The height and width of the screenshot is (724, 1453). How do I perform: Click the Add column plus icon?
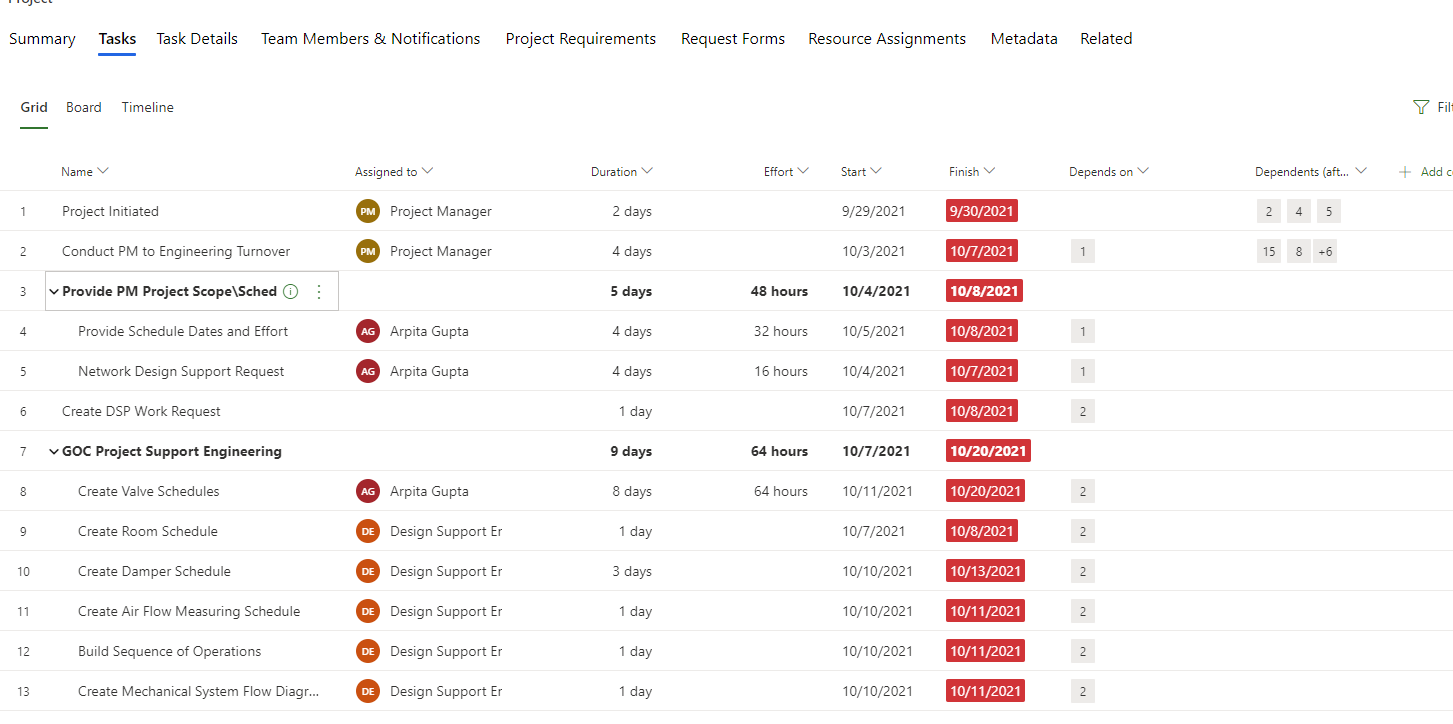pyautogui.click(x=1404, y=171)
